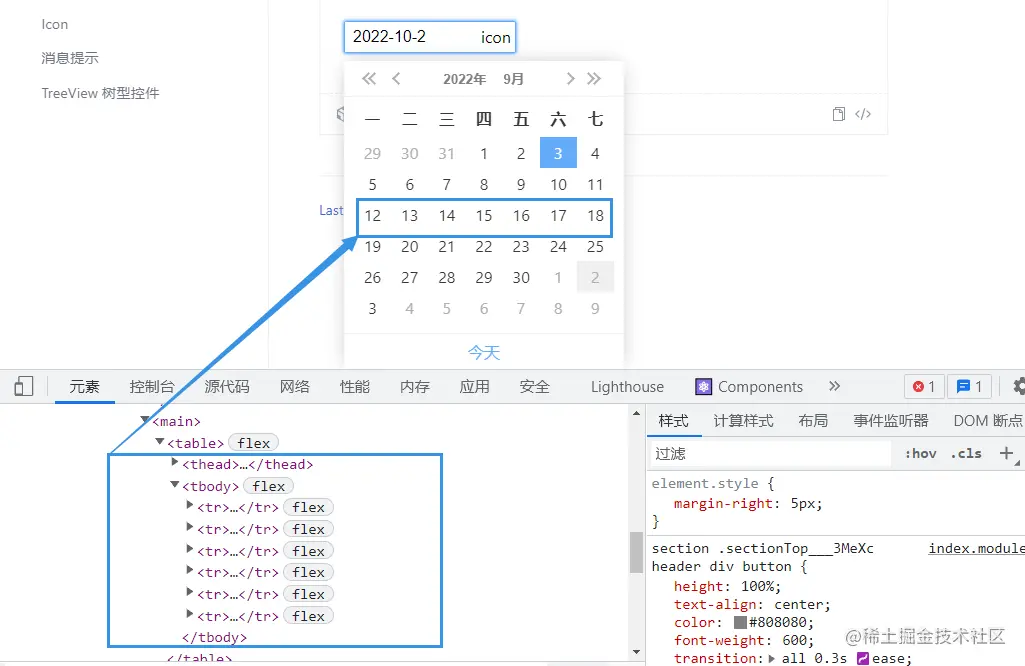This screenshot has height=666, width=1025.
Task: Jump to previous year with double-left arrow
Action: click(x=369, y=79)
